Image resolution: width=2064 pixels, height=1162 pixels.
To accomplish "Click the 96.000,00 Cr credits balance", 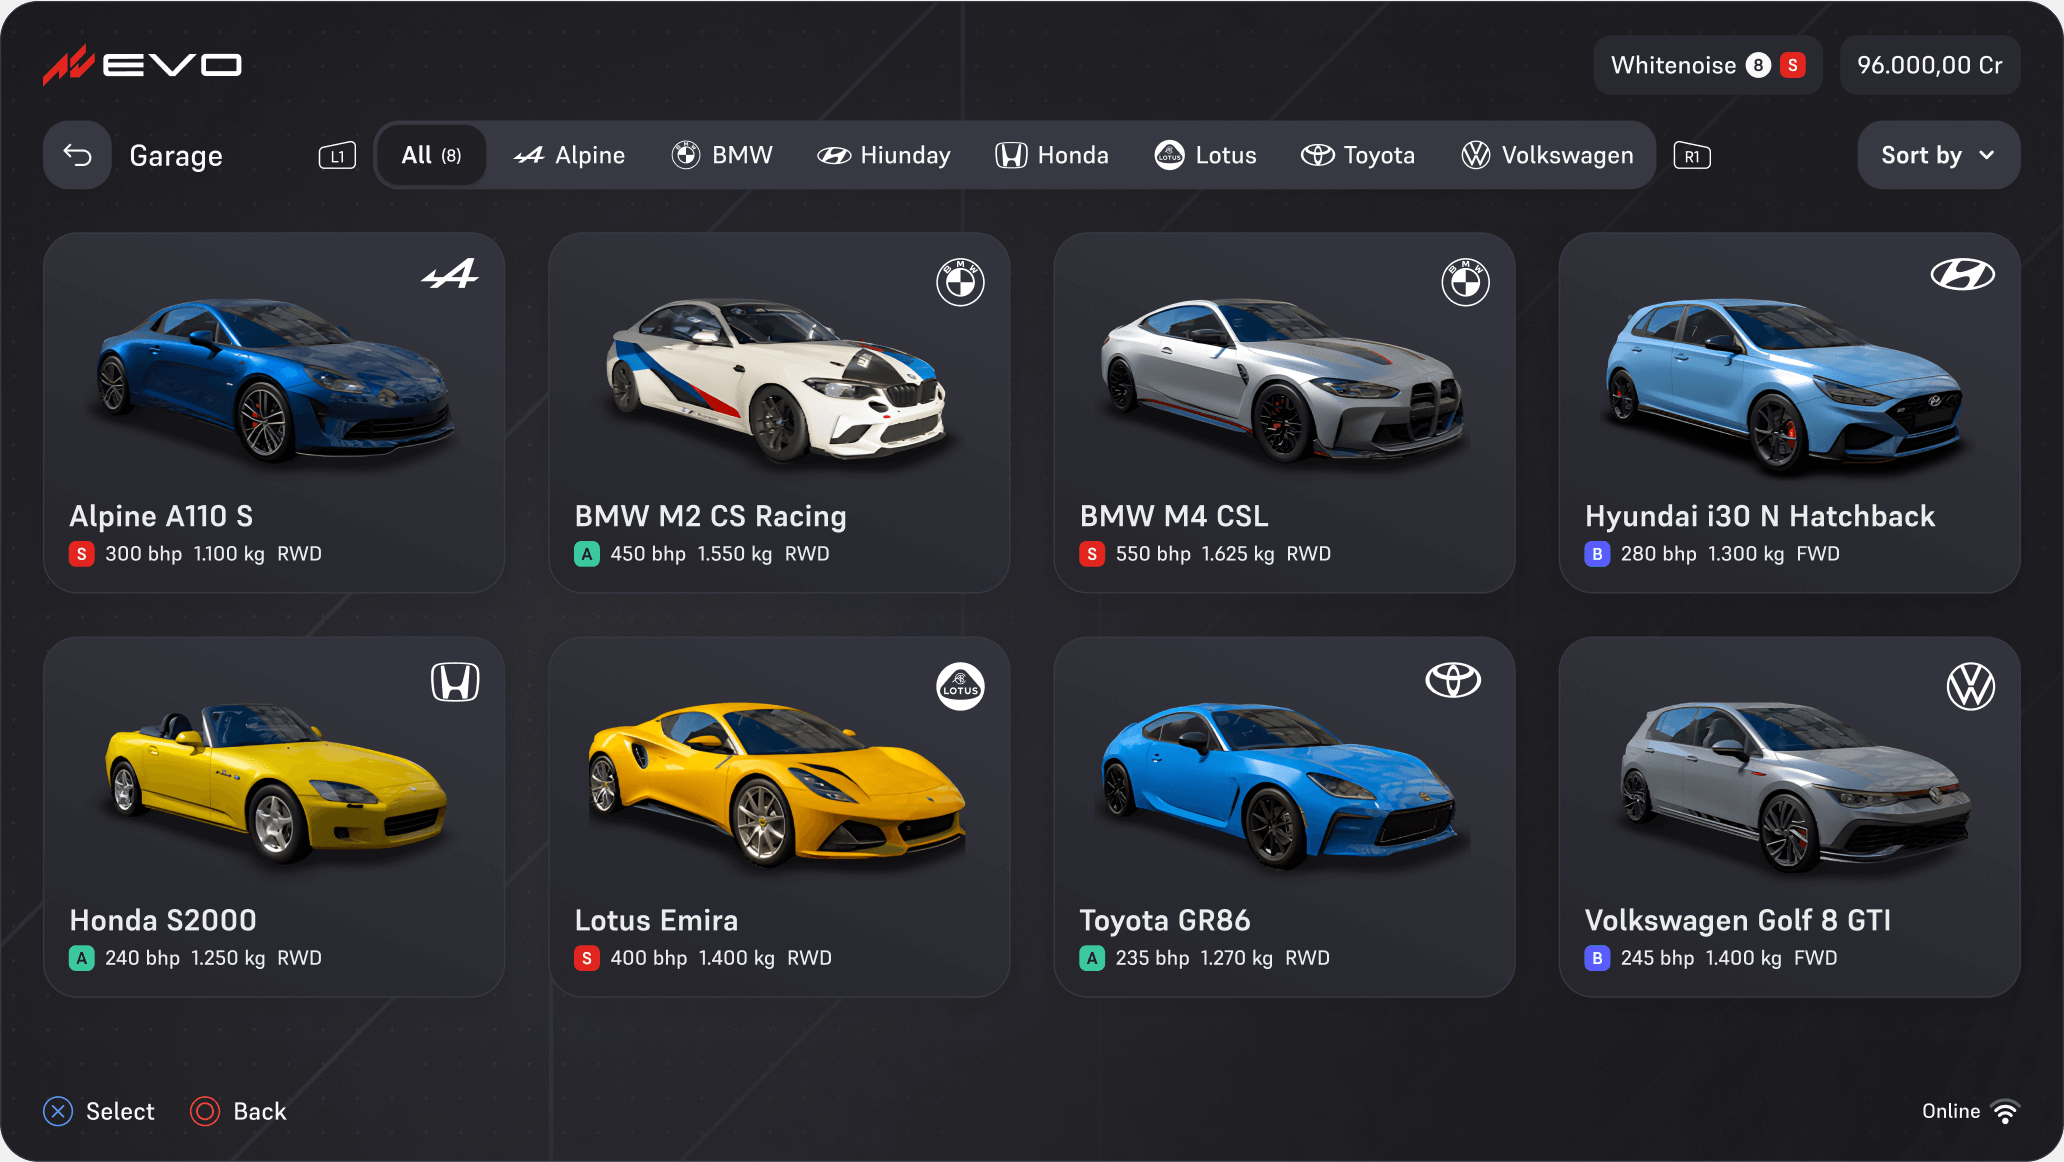I will click(1930, 65).
